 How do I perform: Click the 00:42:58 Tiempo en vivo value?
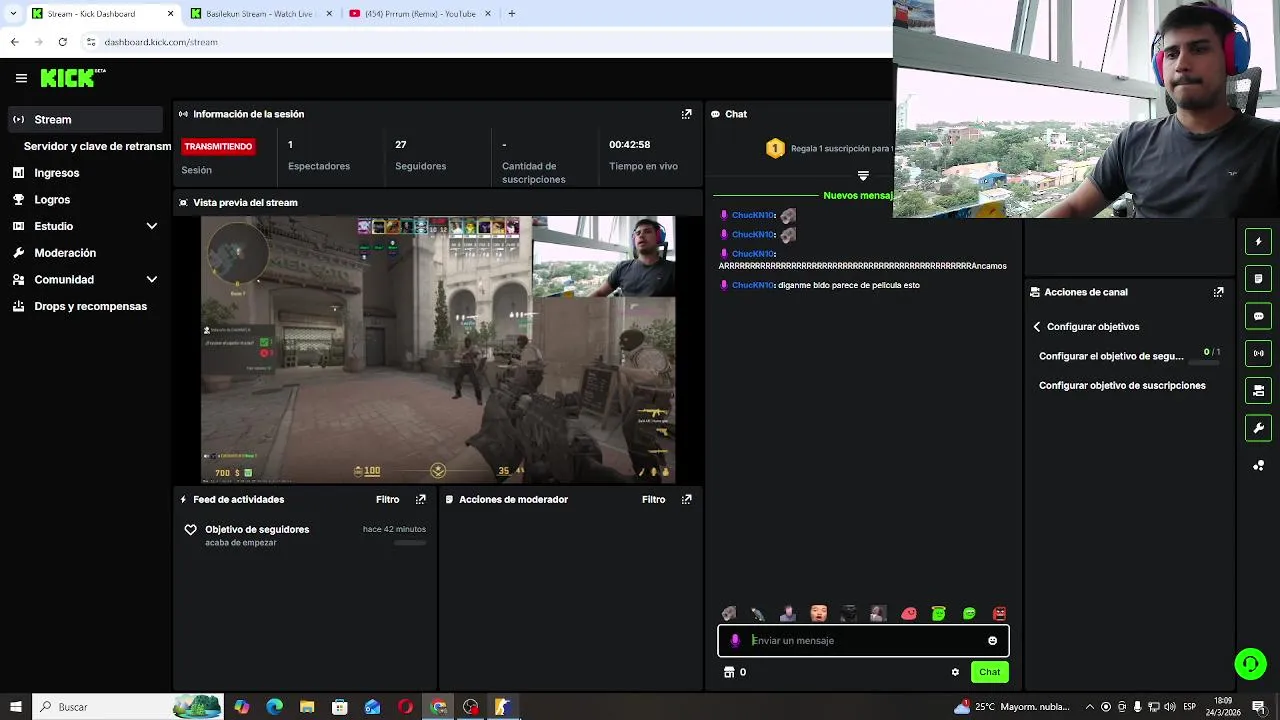click(x=630, y=145)
